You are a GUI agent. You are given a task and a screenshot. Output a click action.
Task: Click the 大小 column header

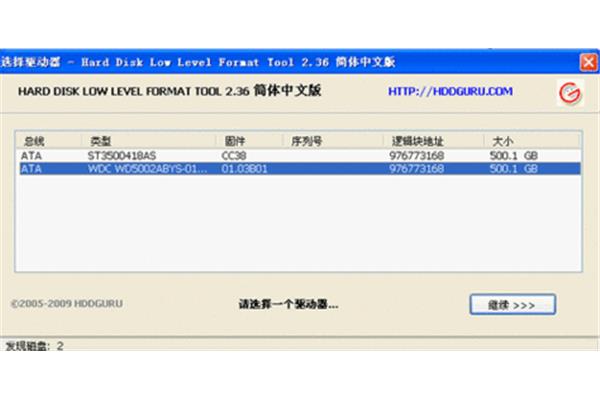coord(532,141)
